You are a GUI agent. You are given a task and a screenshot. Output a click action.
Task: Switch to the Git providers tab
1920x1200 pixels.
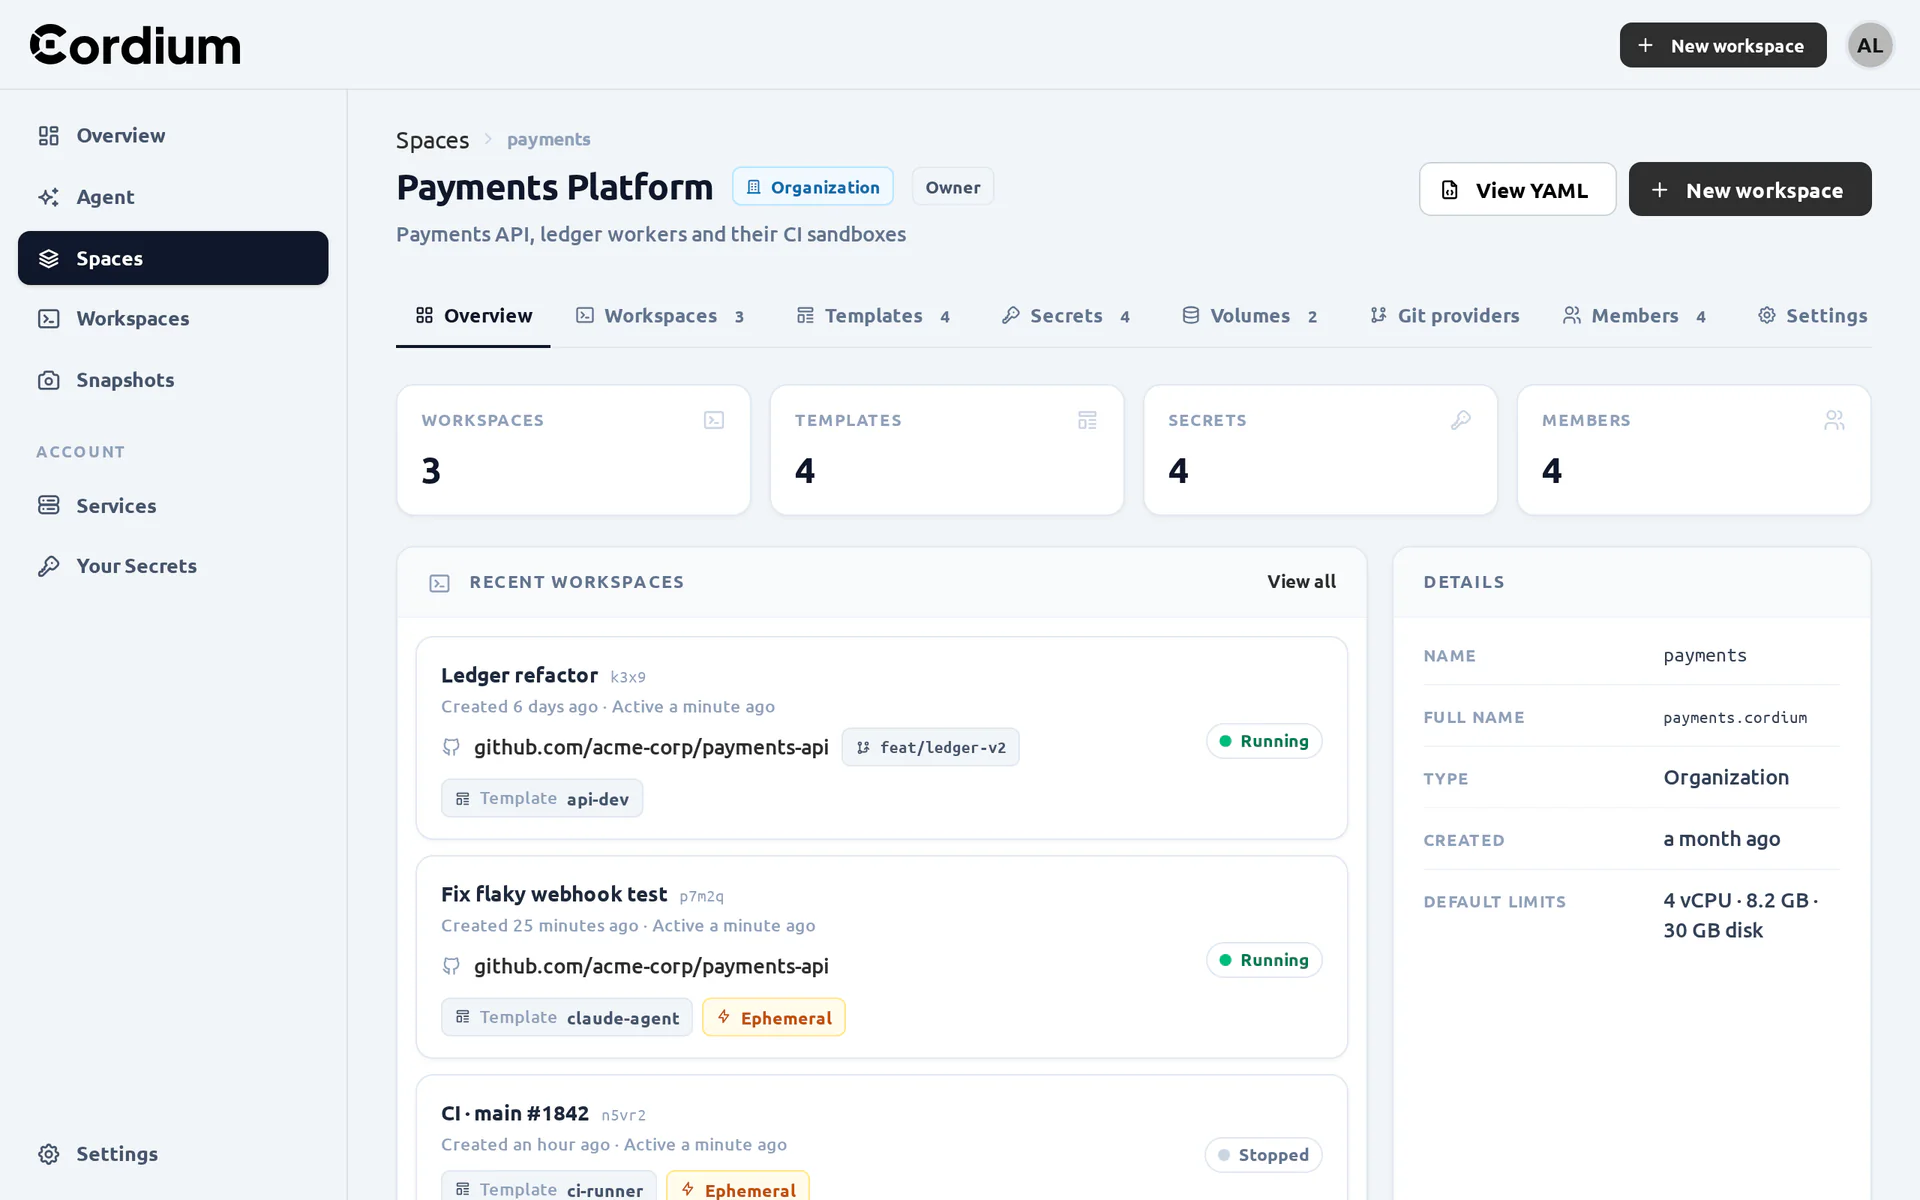[x=1444, y=316]
